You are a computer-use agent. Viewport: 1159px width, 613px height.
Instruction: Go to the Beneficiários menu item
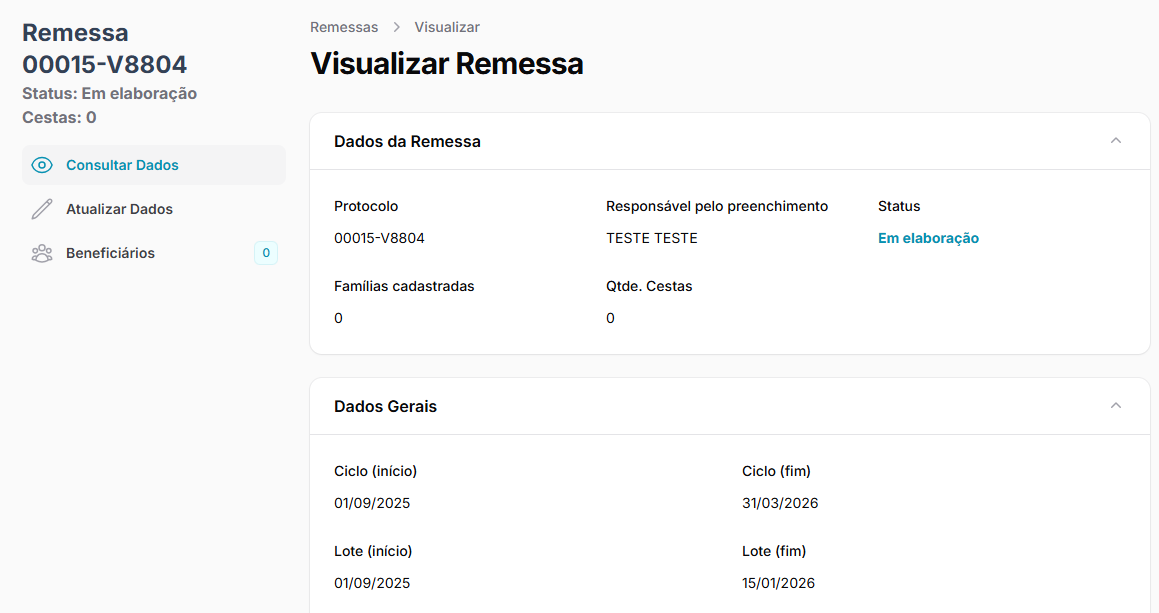coord(110,253)
